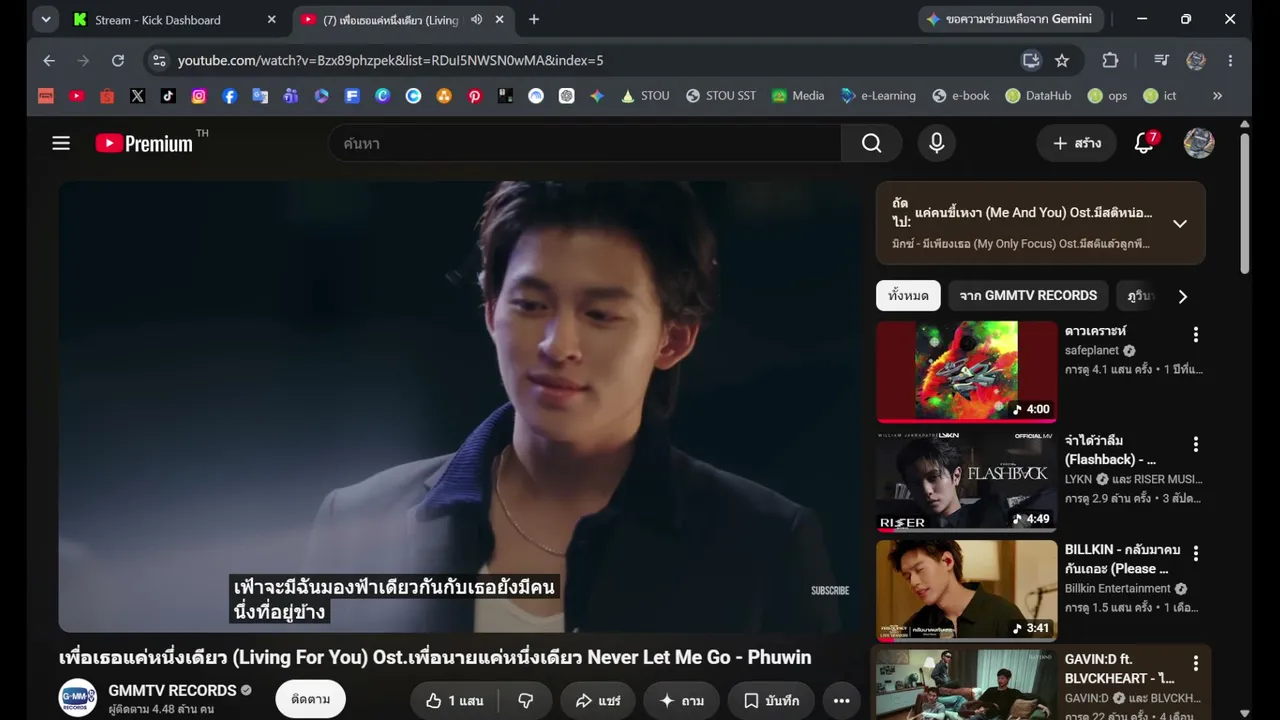This screenshot has height=720, width=1280.
Task: Open YouTube notifications bell
Action: [x=1145, y=143]
